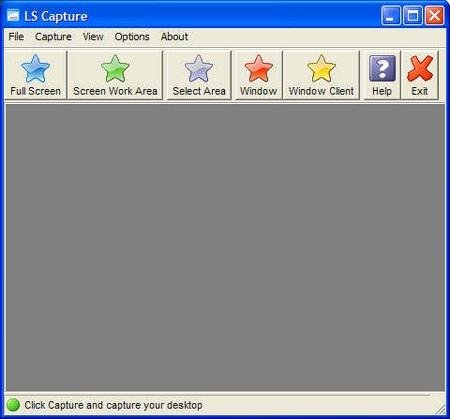Open the View menu
The height and width of the screenshot is (419, 450).
pos(93,37)
